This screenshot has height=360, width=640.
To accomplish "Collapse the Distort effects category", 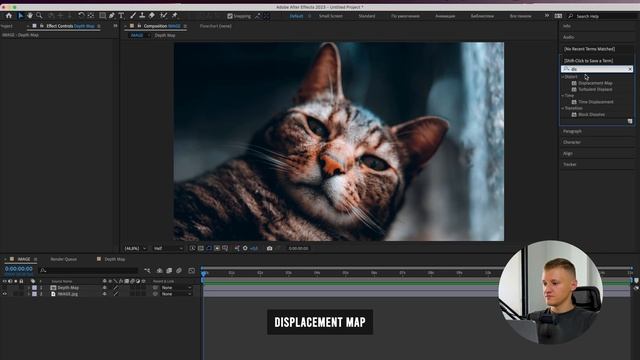I will click(x=563, y=77).
